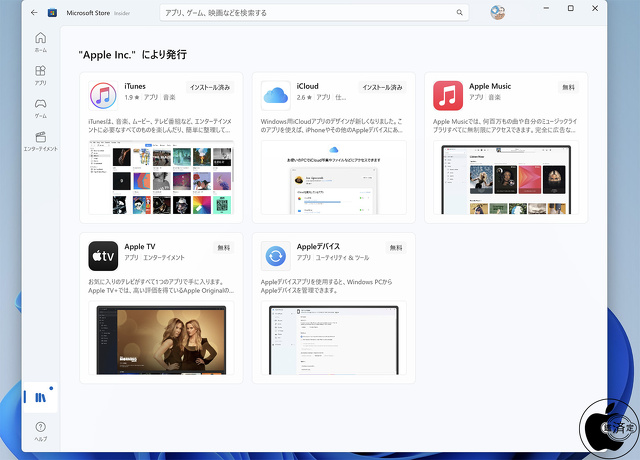Open the Apple TV title link
This screenshot has width=640, height=460.
click(140, 247)
